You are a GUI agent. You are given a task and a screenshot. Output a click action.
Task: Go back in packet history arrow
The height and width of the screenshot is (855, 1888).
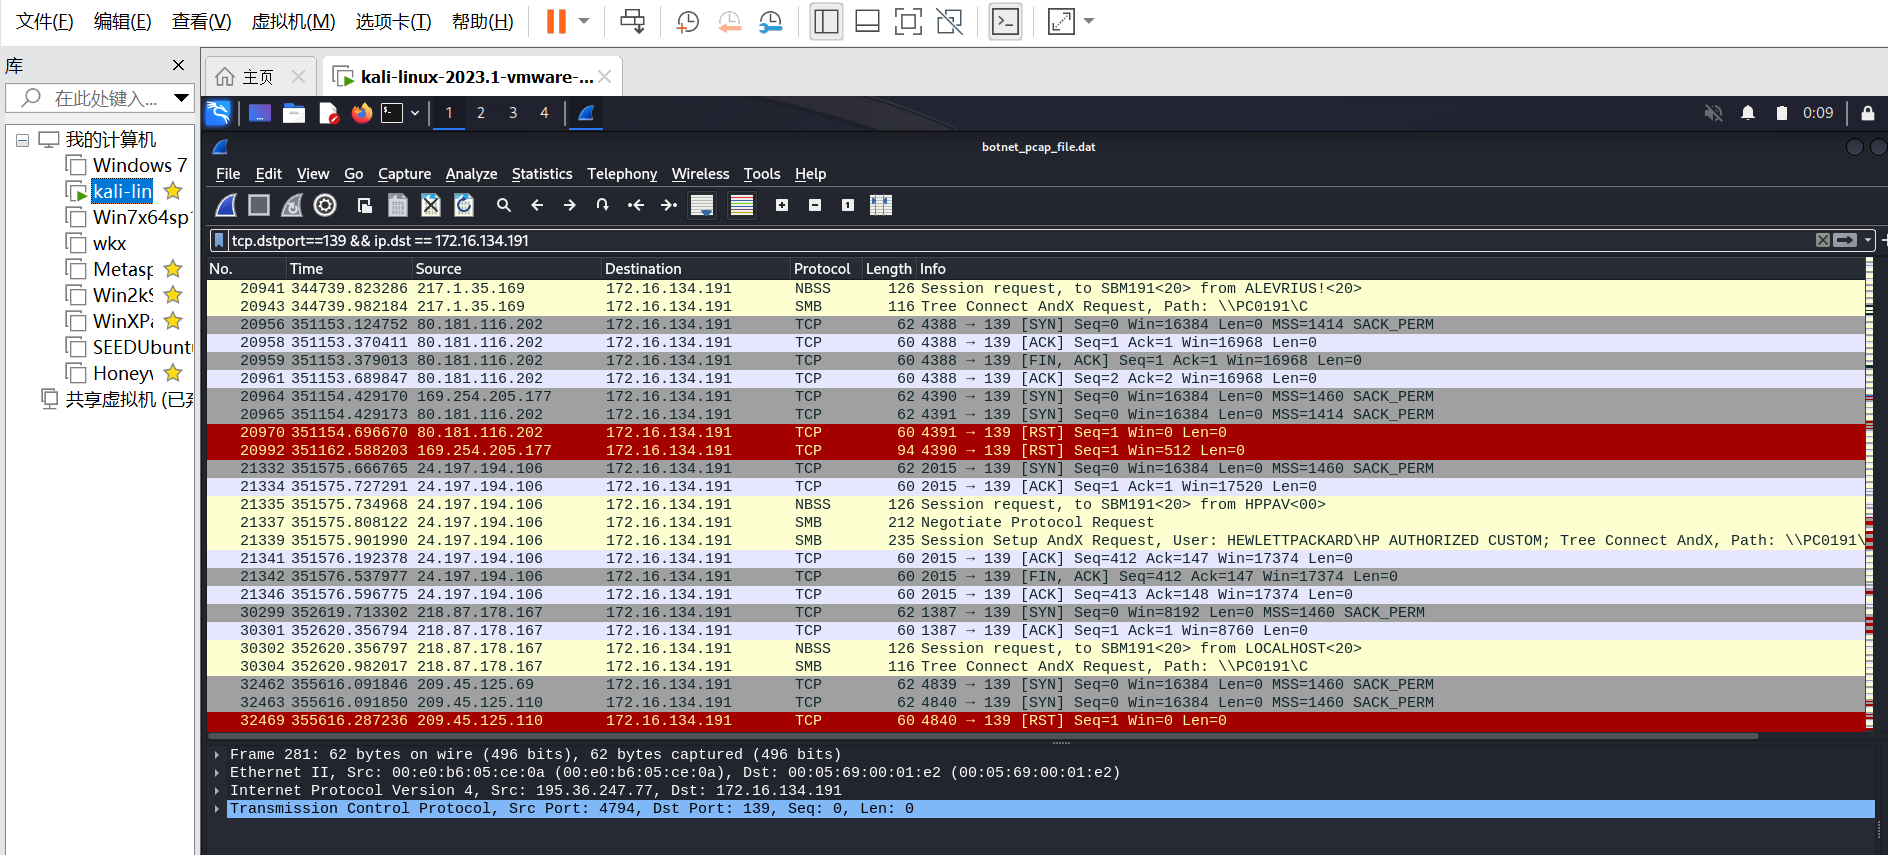(537, 205)
